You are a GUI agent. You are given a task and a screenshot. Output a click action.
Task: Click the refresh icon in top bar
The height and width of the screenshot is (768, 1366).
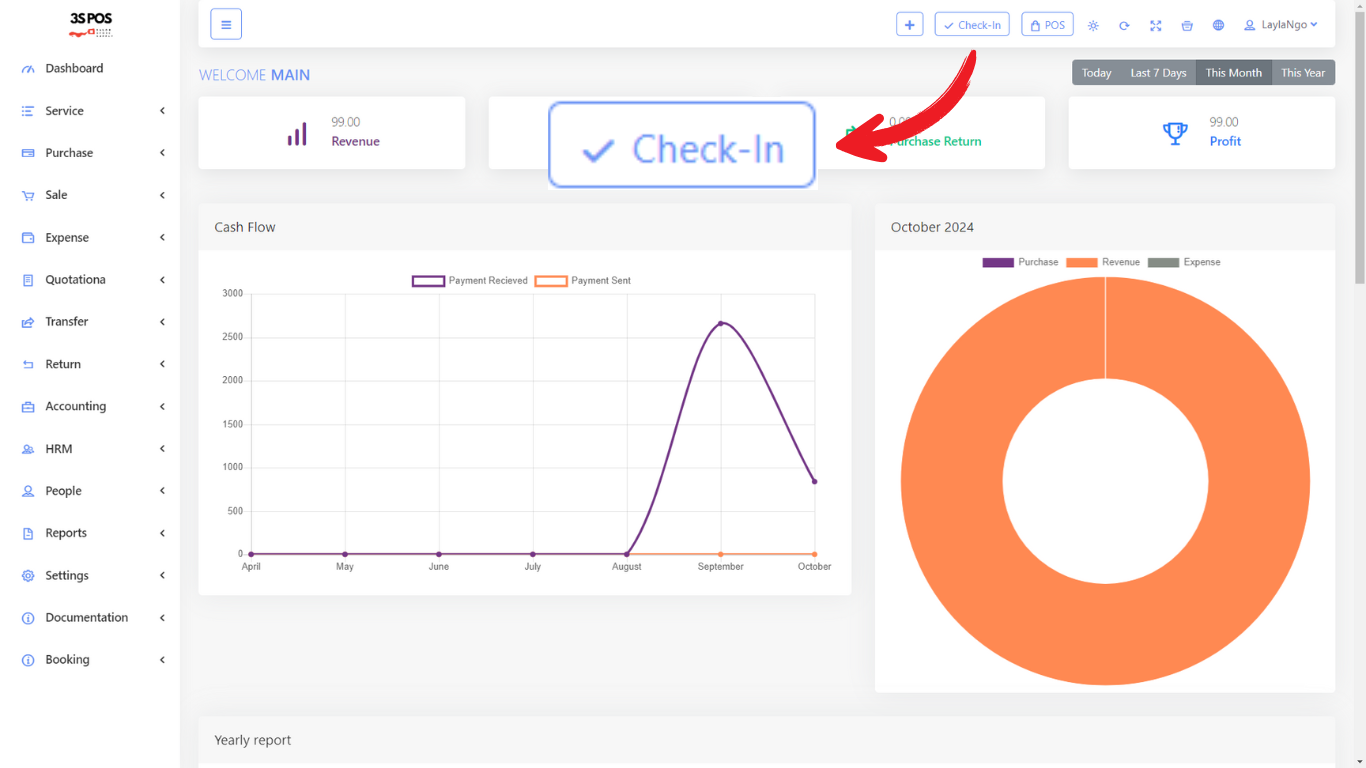pyautogui.click(x=1124, y=26)
